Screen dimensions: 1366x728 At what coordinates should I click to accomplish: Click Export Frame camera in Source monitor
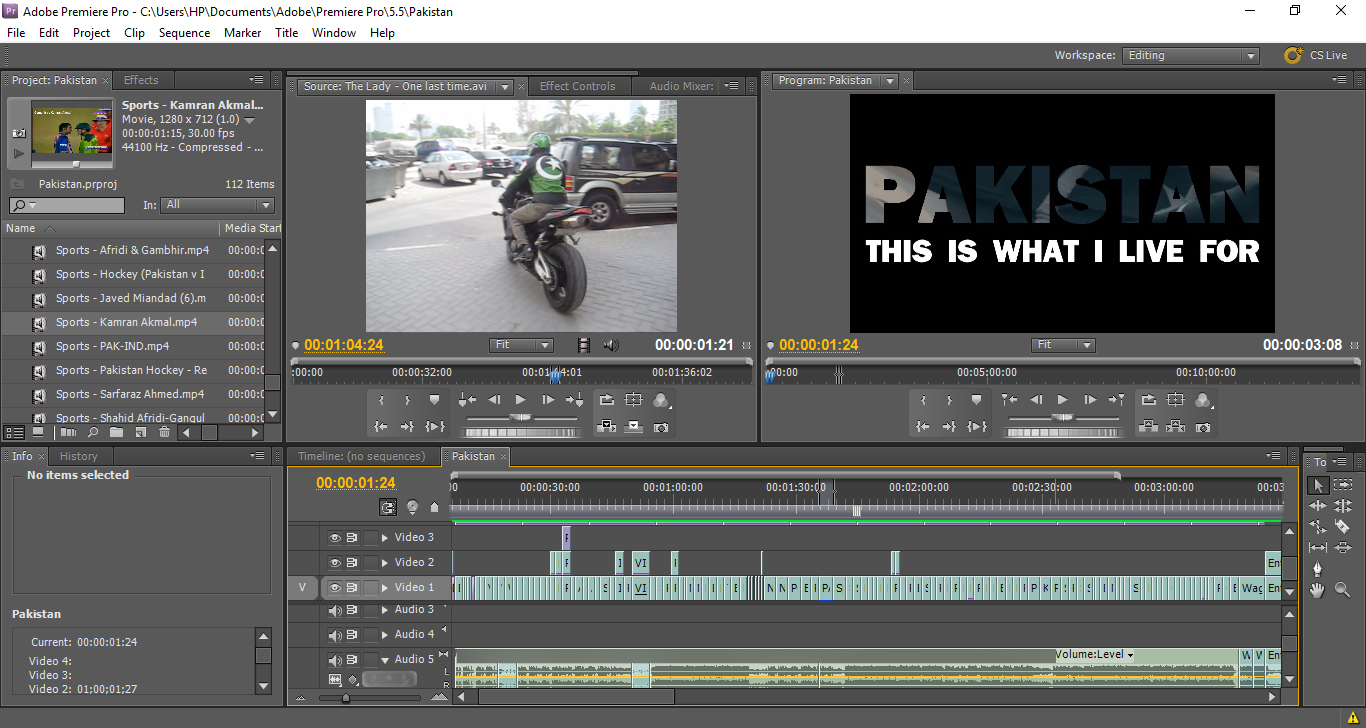[661, 427]
